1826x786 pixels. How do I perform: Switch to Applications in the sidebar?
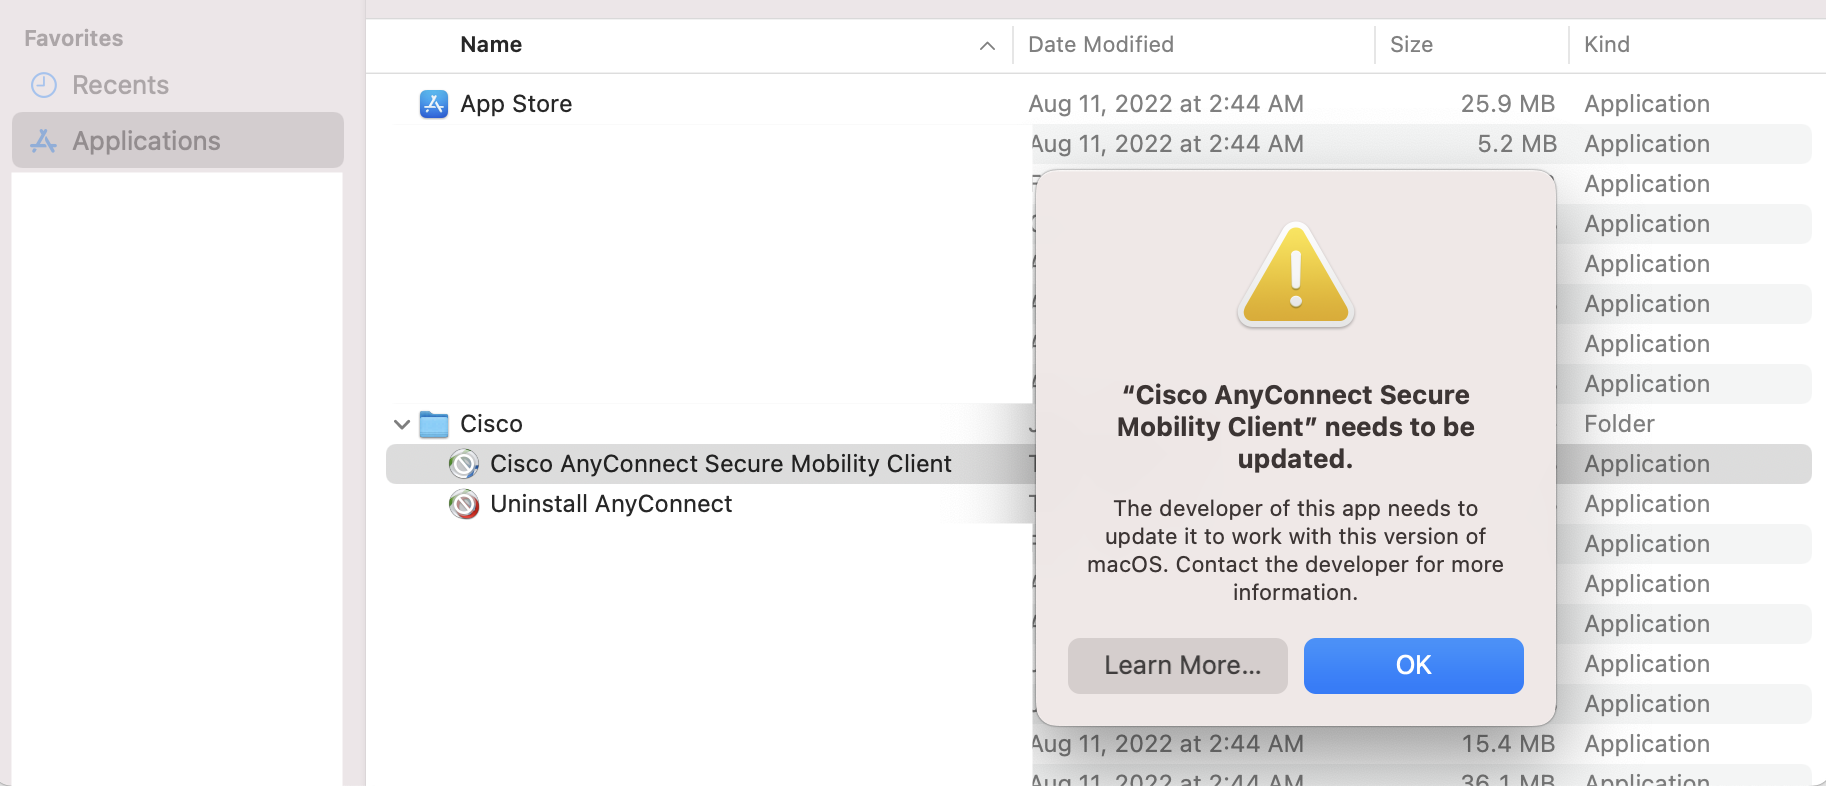(146, 140)
